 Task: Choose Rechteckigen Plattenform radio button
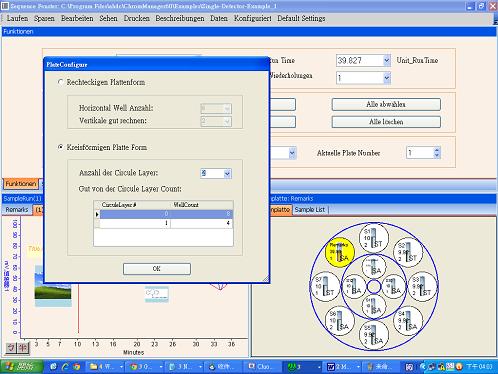pos(60,82)
